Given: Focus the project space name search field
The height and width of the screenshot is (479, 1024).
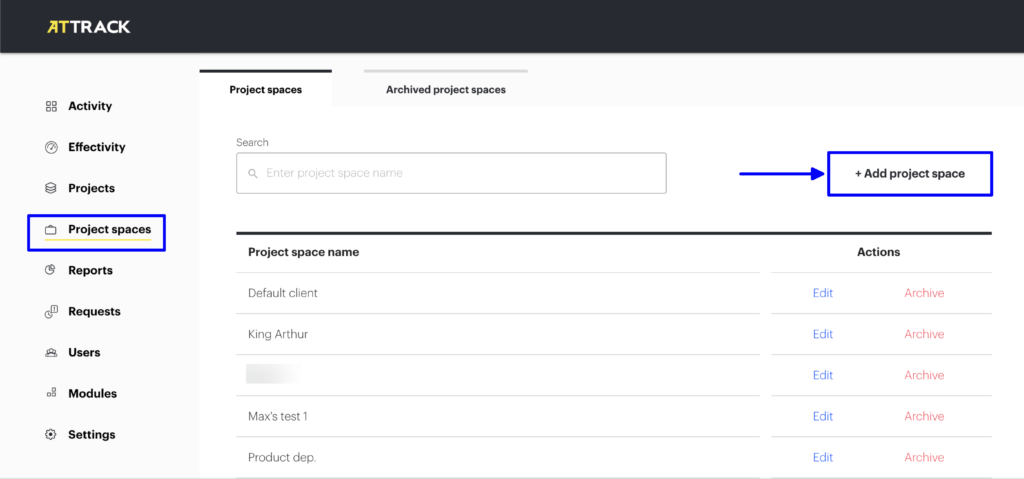Looking at the screenshot, I should (451, 173).
